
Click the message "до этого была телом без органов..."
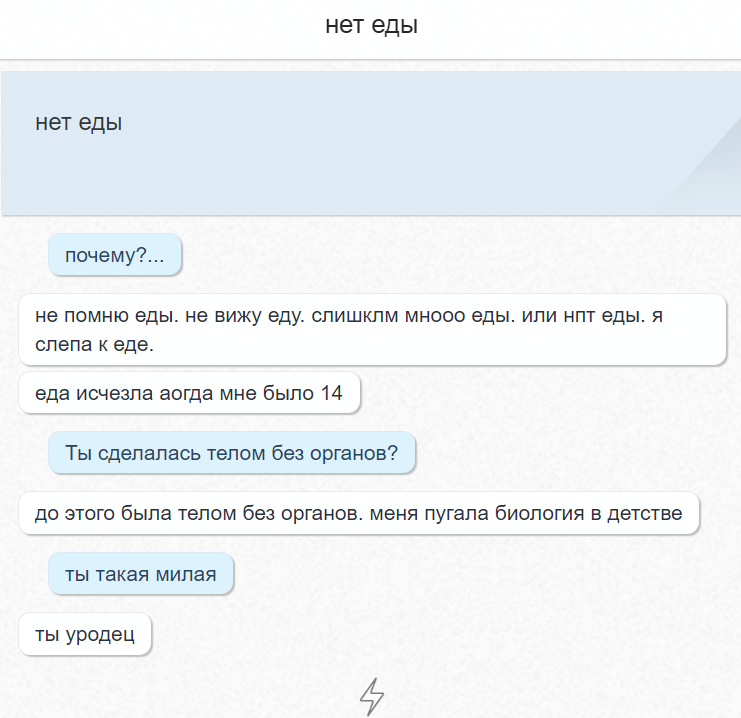(359, 513)
